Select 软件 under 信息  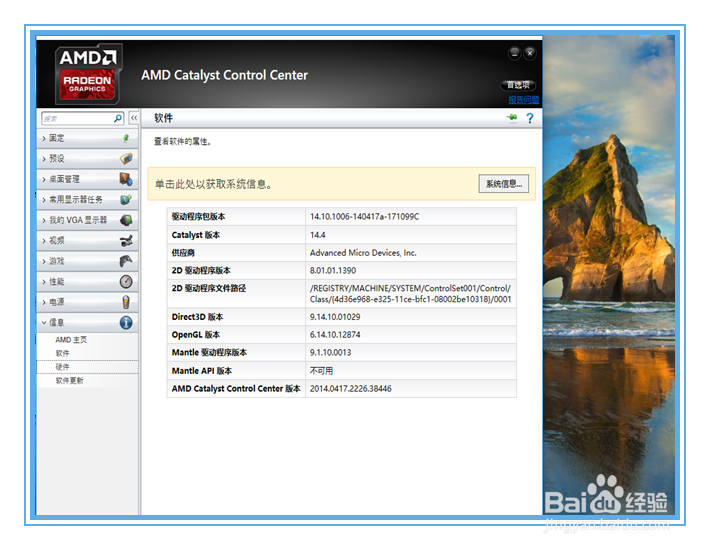[x=62, y=353]
